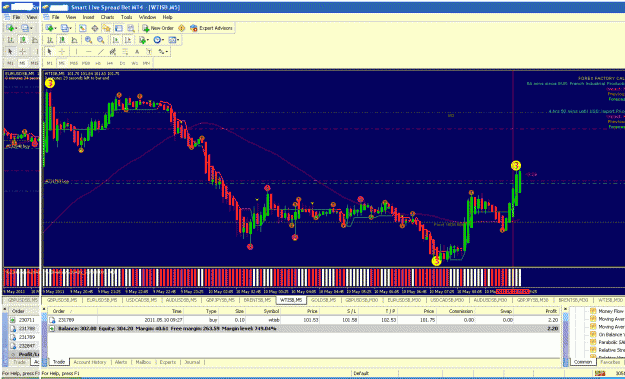Open the Insert menu
The width and height of the screenshot is (625, 379).
(88, 17)
